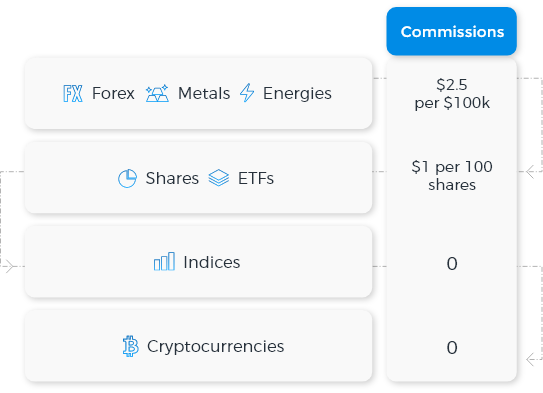The width and height of the screenshot is (543, 393).
Task: Select the Shares label
Action: tap(172, 178)
